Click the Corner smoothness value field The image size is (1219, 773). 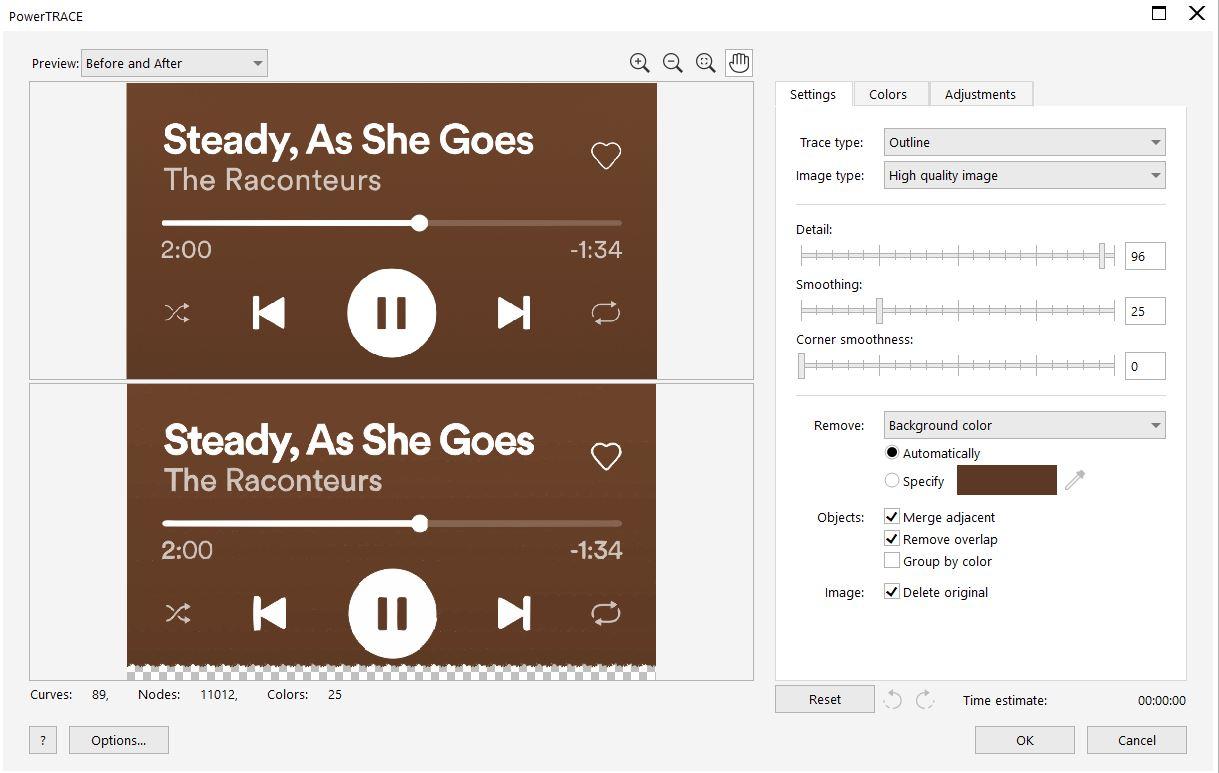pyautogui.click(x=1145, y=366)
